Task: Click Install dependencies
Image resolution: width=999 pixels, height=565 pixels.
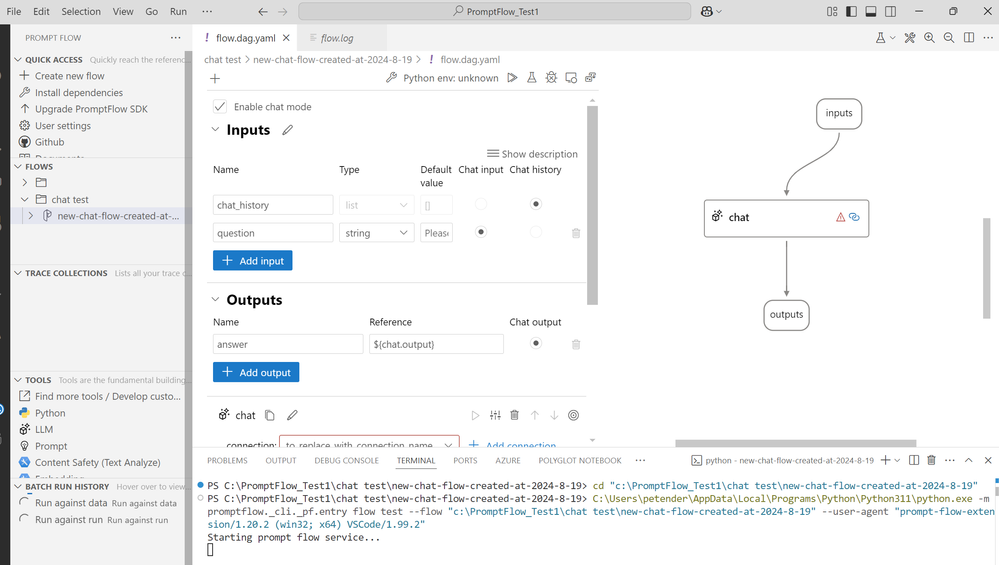Action: (79, 92)
